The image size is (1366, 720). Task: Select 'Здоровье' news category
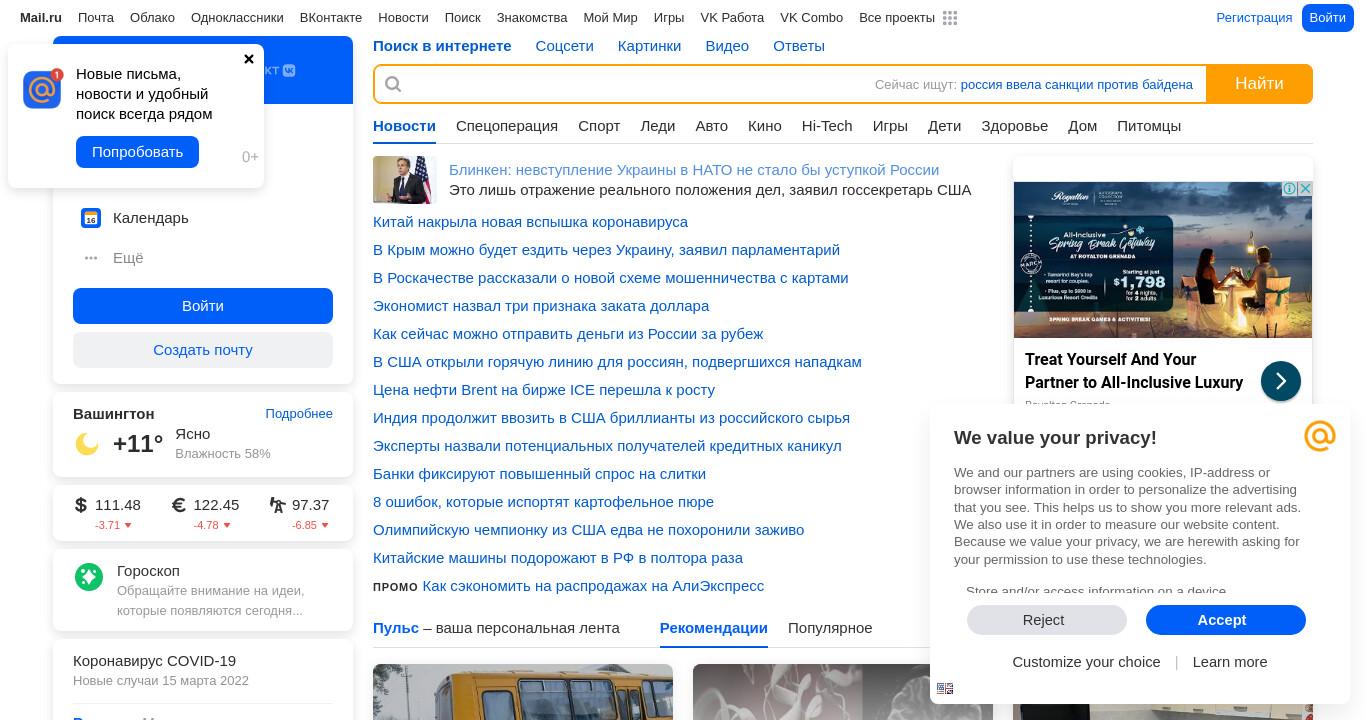(x=1014, y=126)
